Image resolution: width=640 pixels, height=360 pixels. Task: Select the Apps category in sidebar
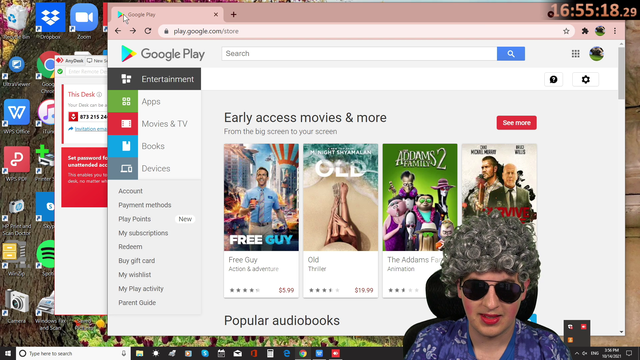(154, 101)
